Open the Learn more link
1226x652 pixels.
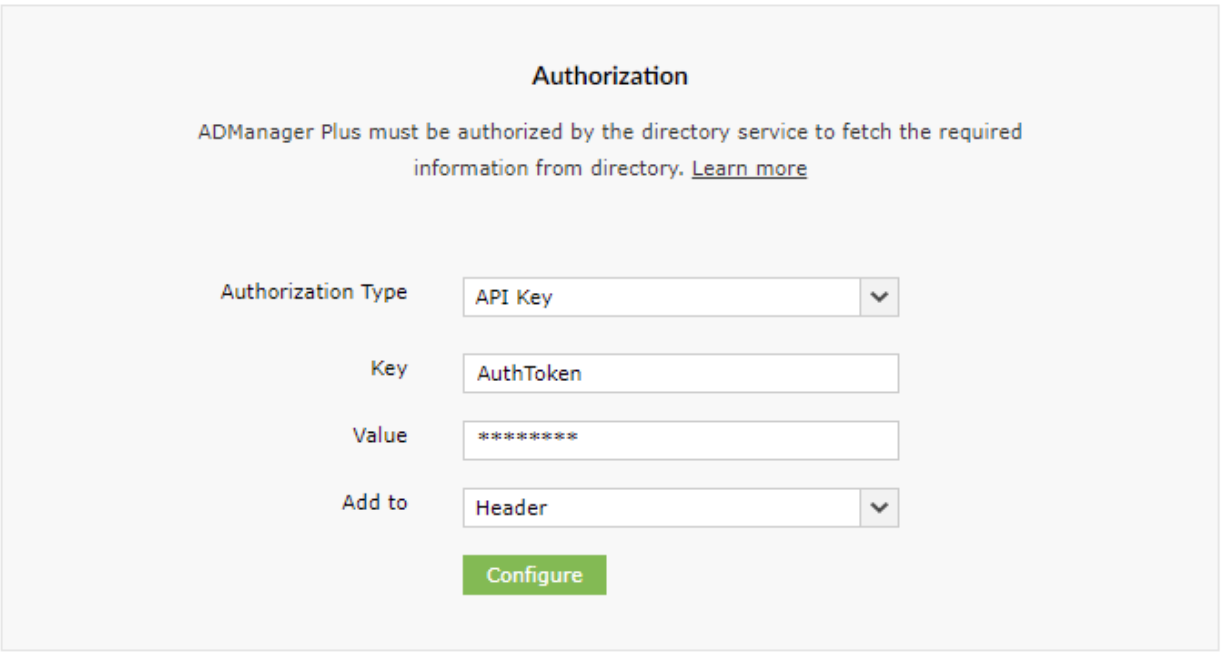(x=749, y=169)
